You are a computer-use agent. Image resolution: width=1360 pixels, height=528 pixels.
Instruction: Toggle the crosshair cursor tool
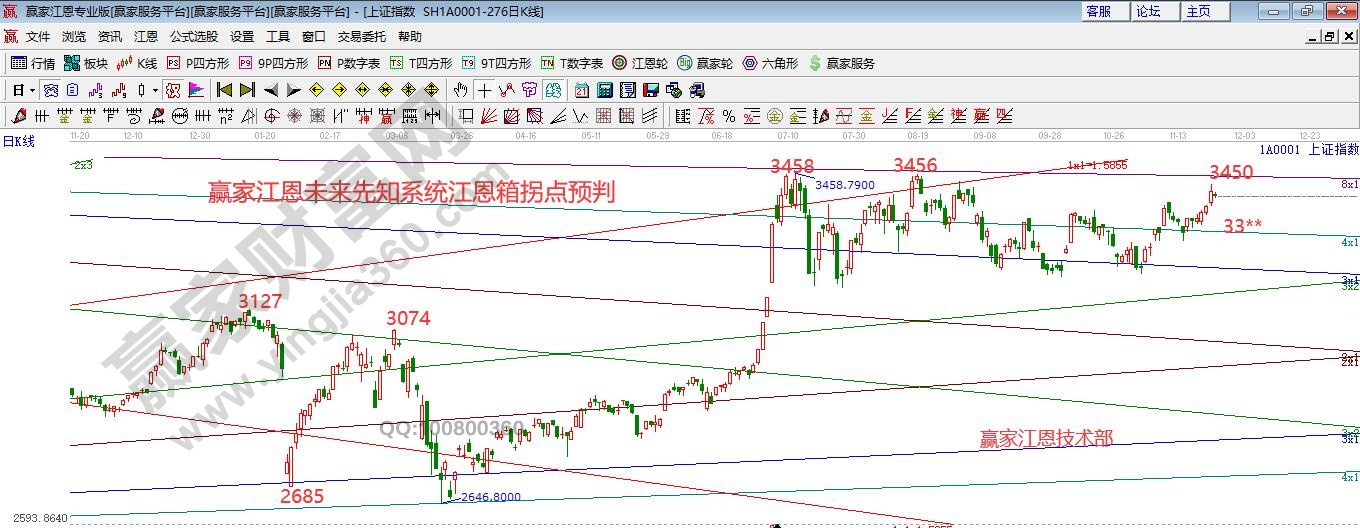coord(484,90)
